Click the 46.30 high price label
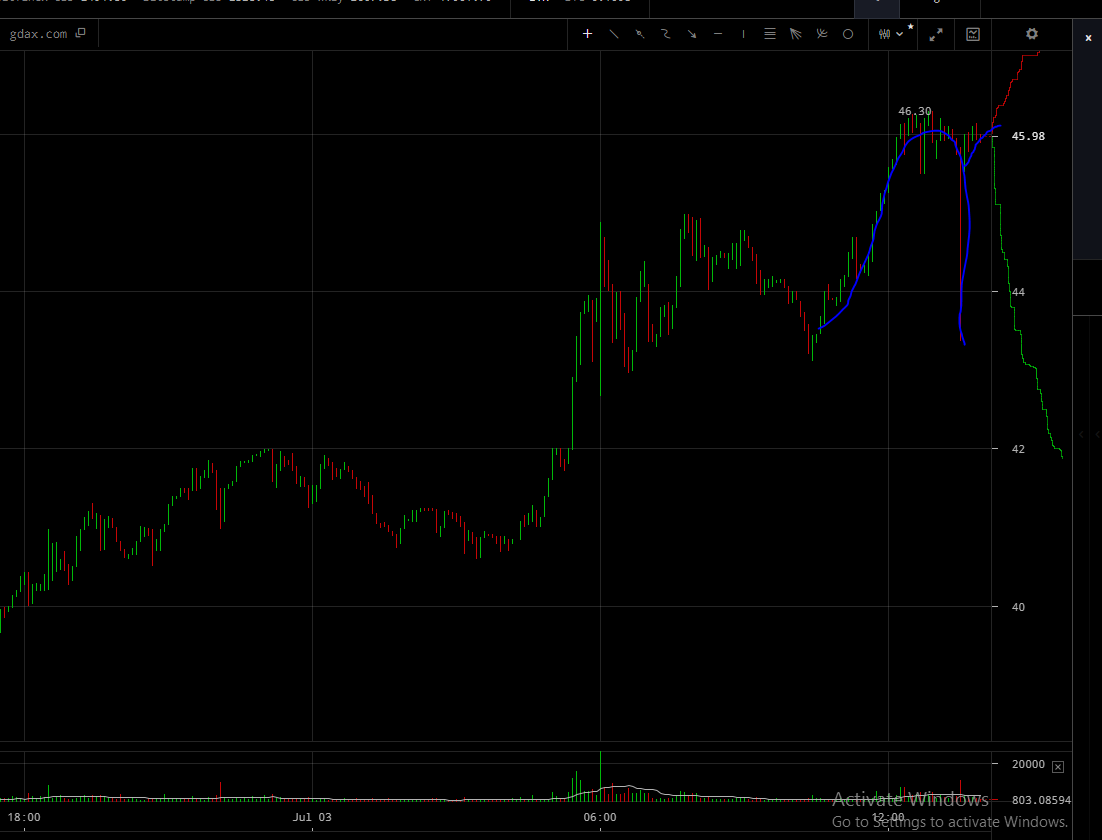 click(x=914, y=111)
